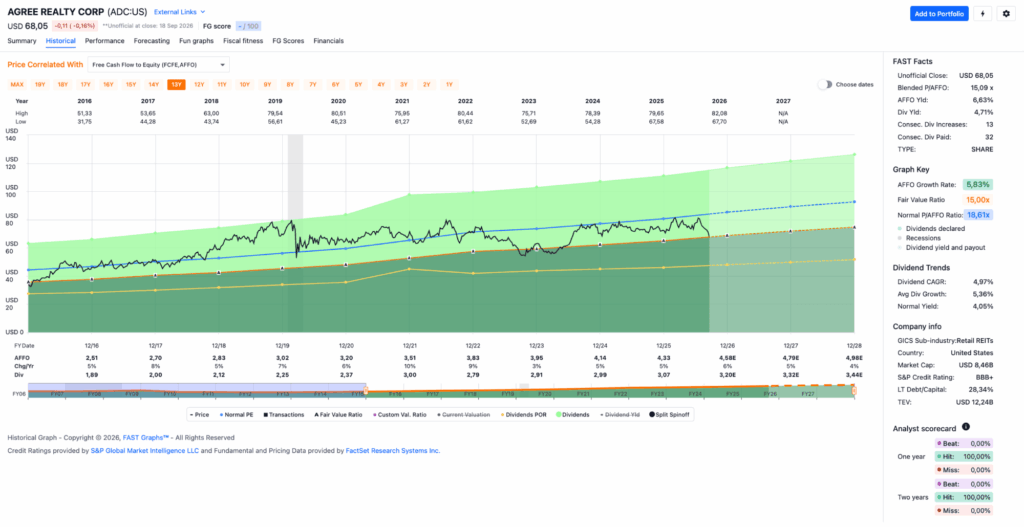
Task: Click the External Links chevron arrow
Action: pos(202,12)
